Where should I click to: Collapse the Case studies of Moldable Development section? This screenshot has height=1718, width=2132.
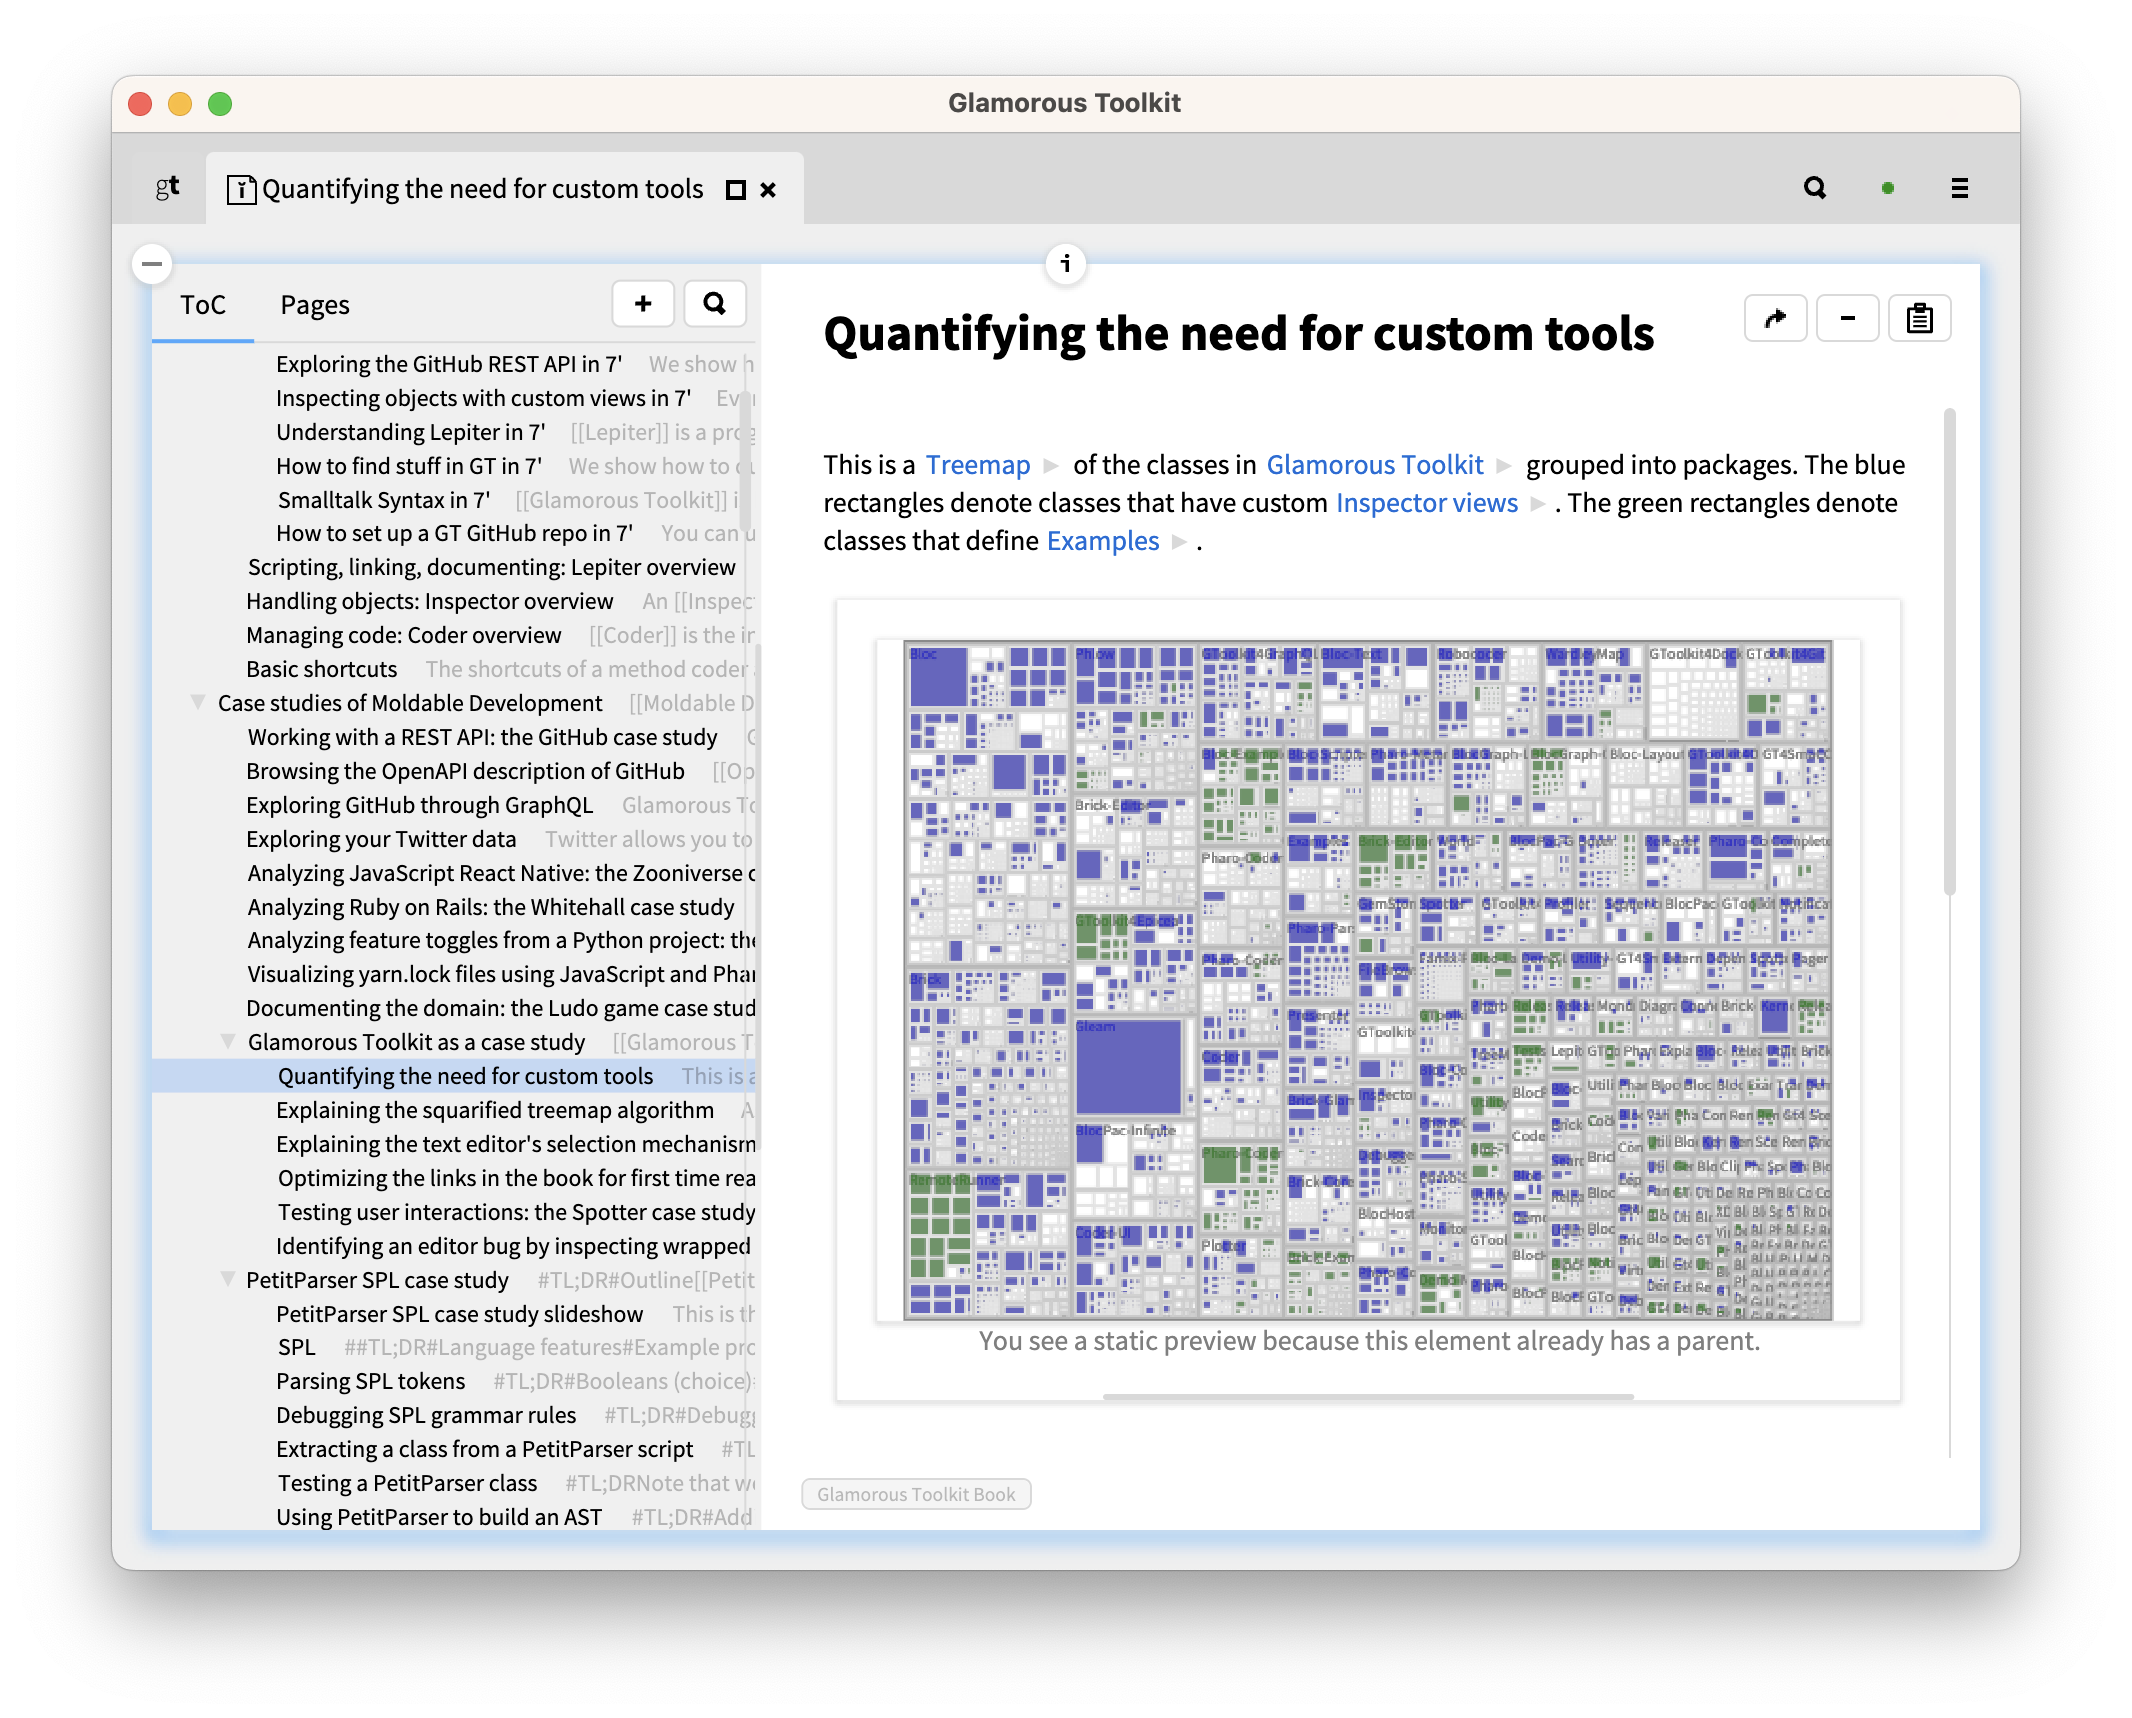pyautogui.click(x=196, y=703)
